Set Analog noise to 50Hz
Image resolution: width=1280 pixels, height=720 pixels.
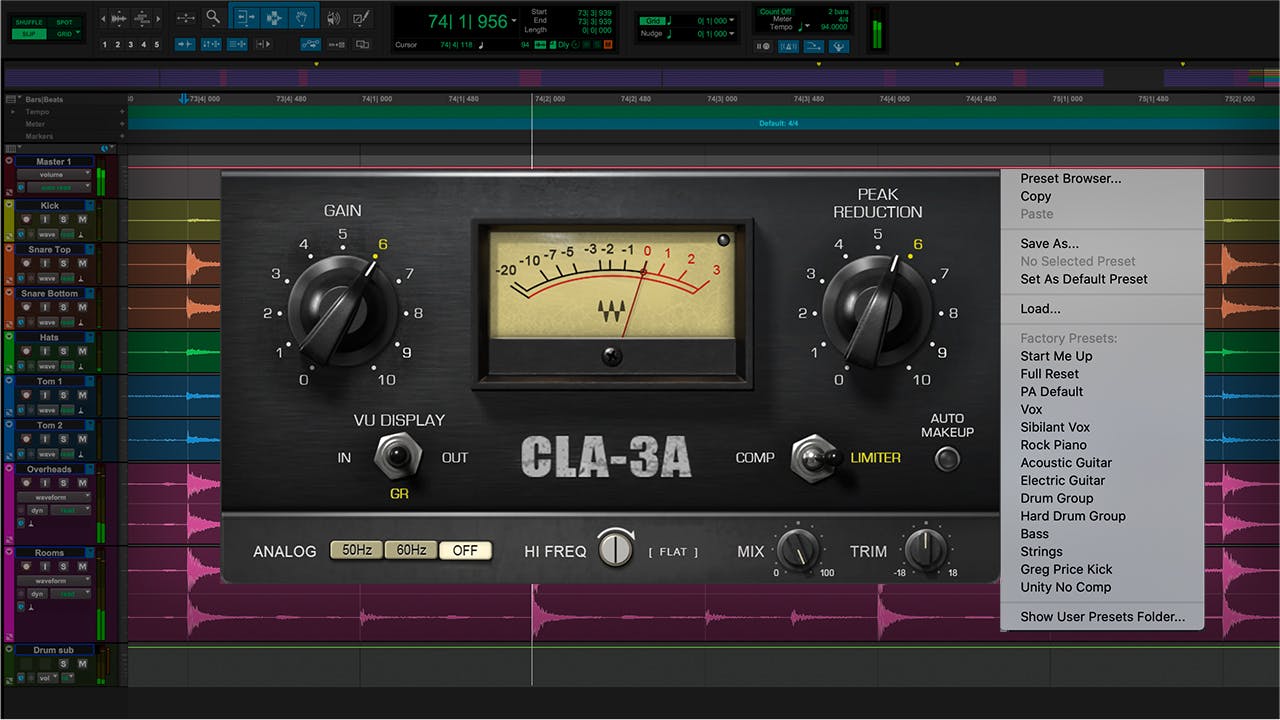tap(356, 550)
